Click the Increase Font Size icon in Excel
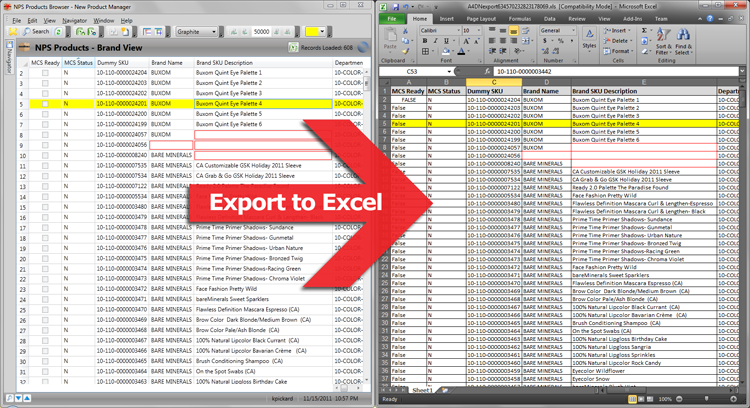 click(x=466, y=41)
